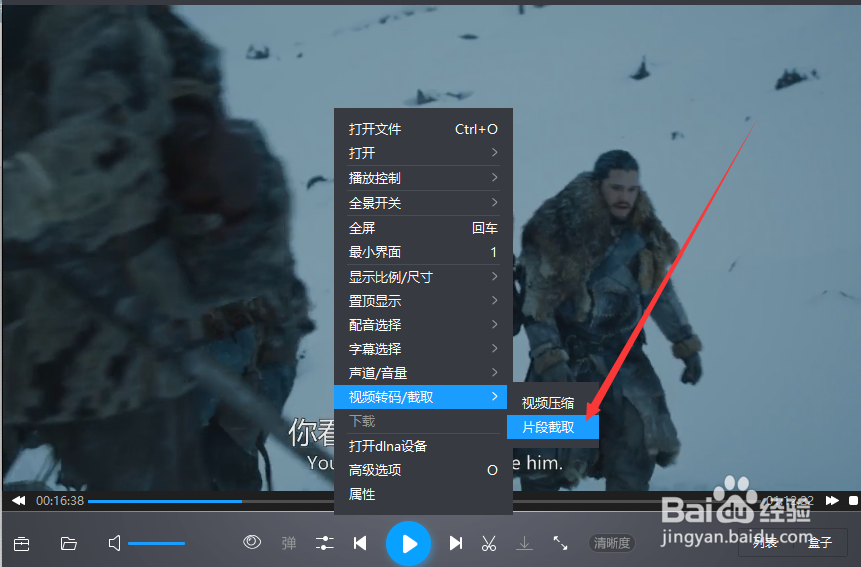This screenshot has width=861, height=567.
Task: Expand the 播放控制 submenu
Action: click(x=423, y=178)
